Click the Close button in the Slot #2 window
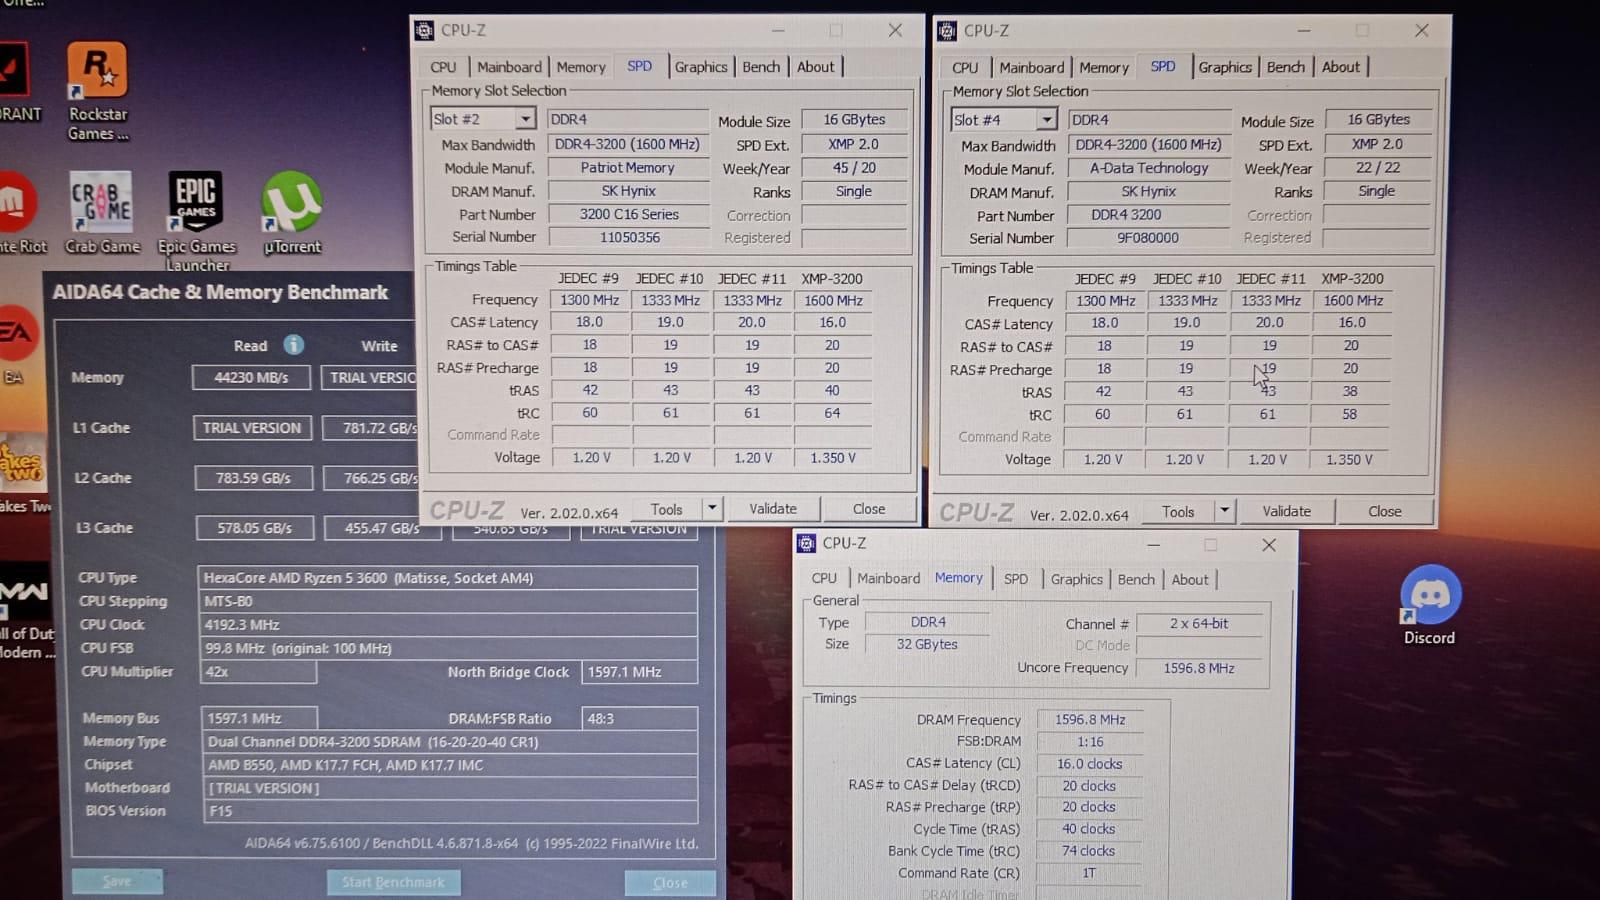Viewport: 1600px width, 900px height. click(x=868, y=508)
